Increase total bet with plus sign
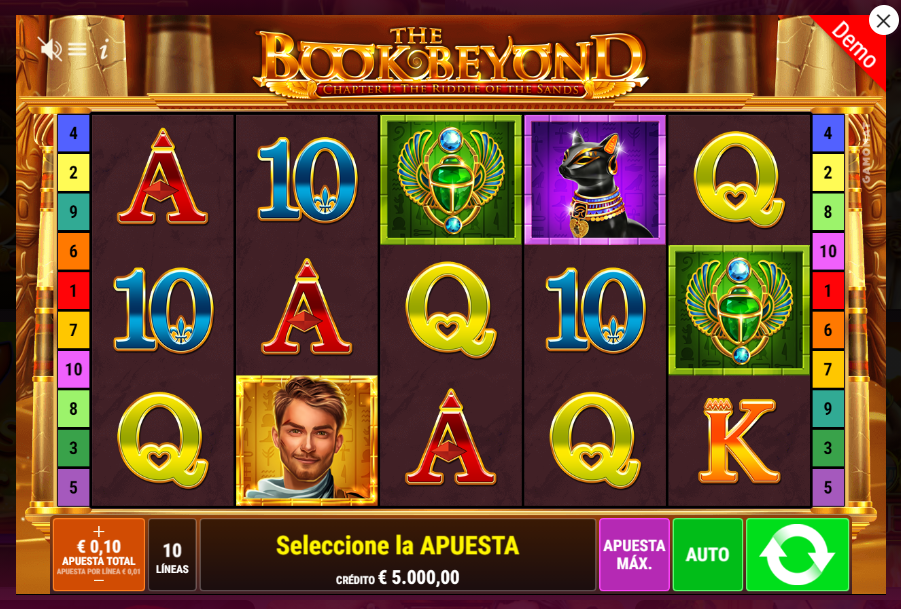The width and height of the screenshot is (901, 609). (x=99, y=531)
